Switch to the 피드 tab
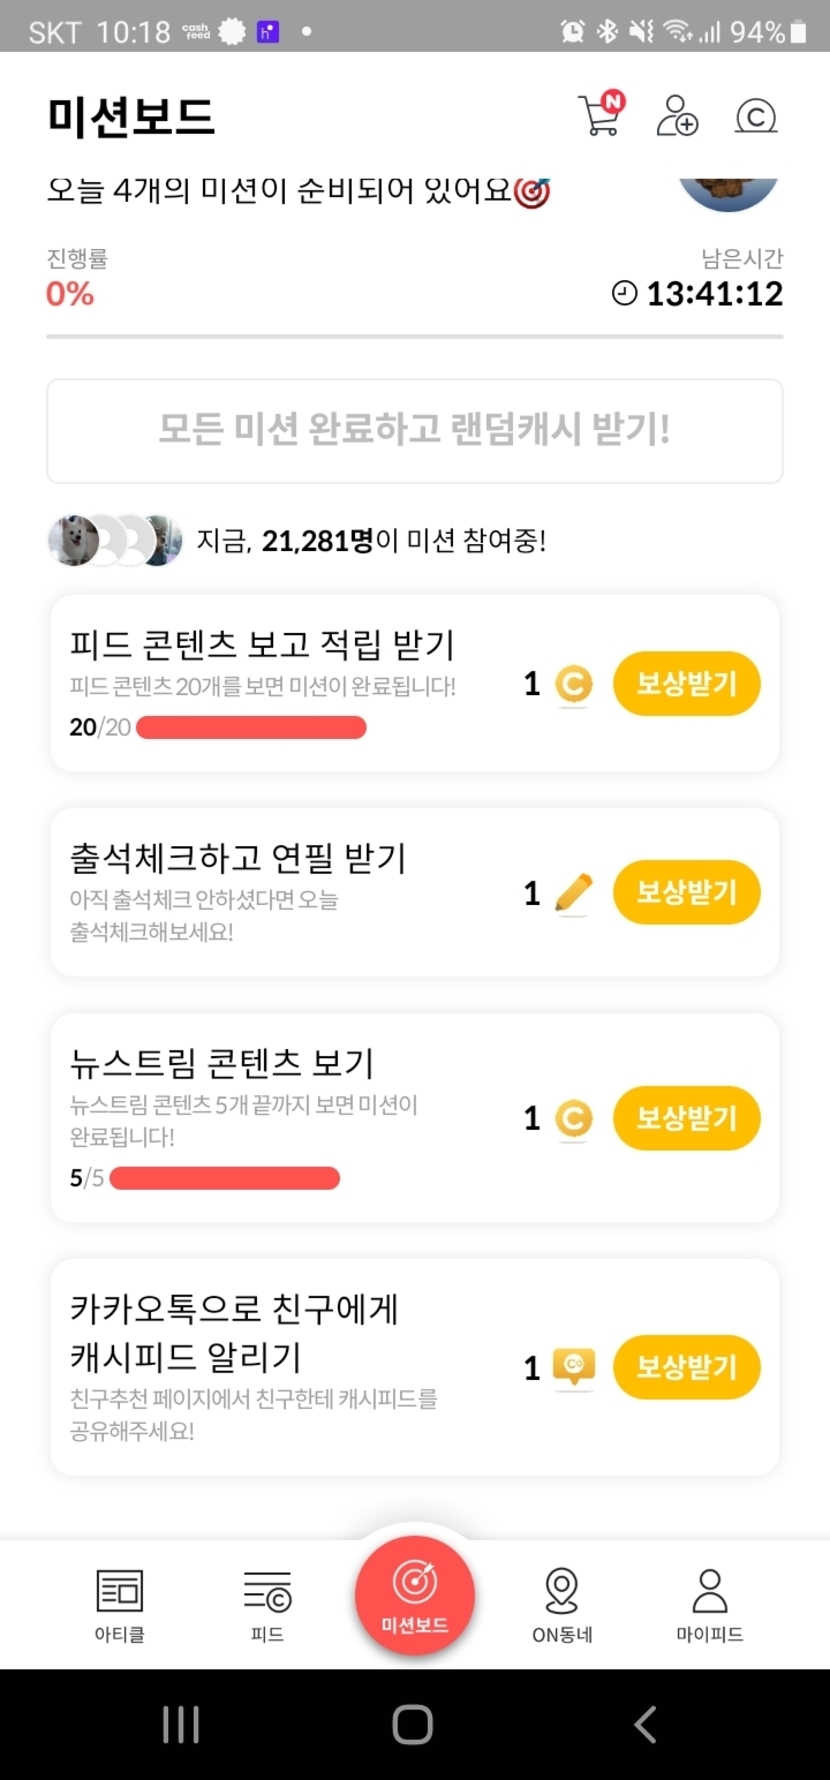Image resolution: width=830 pixels, height=1780 pixels. (x=267, y=1605)
